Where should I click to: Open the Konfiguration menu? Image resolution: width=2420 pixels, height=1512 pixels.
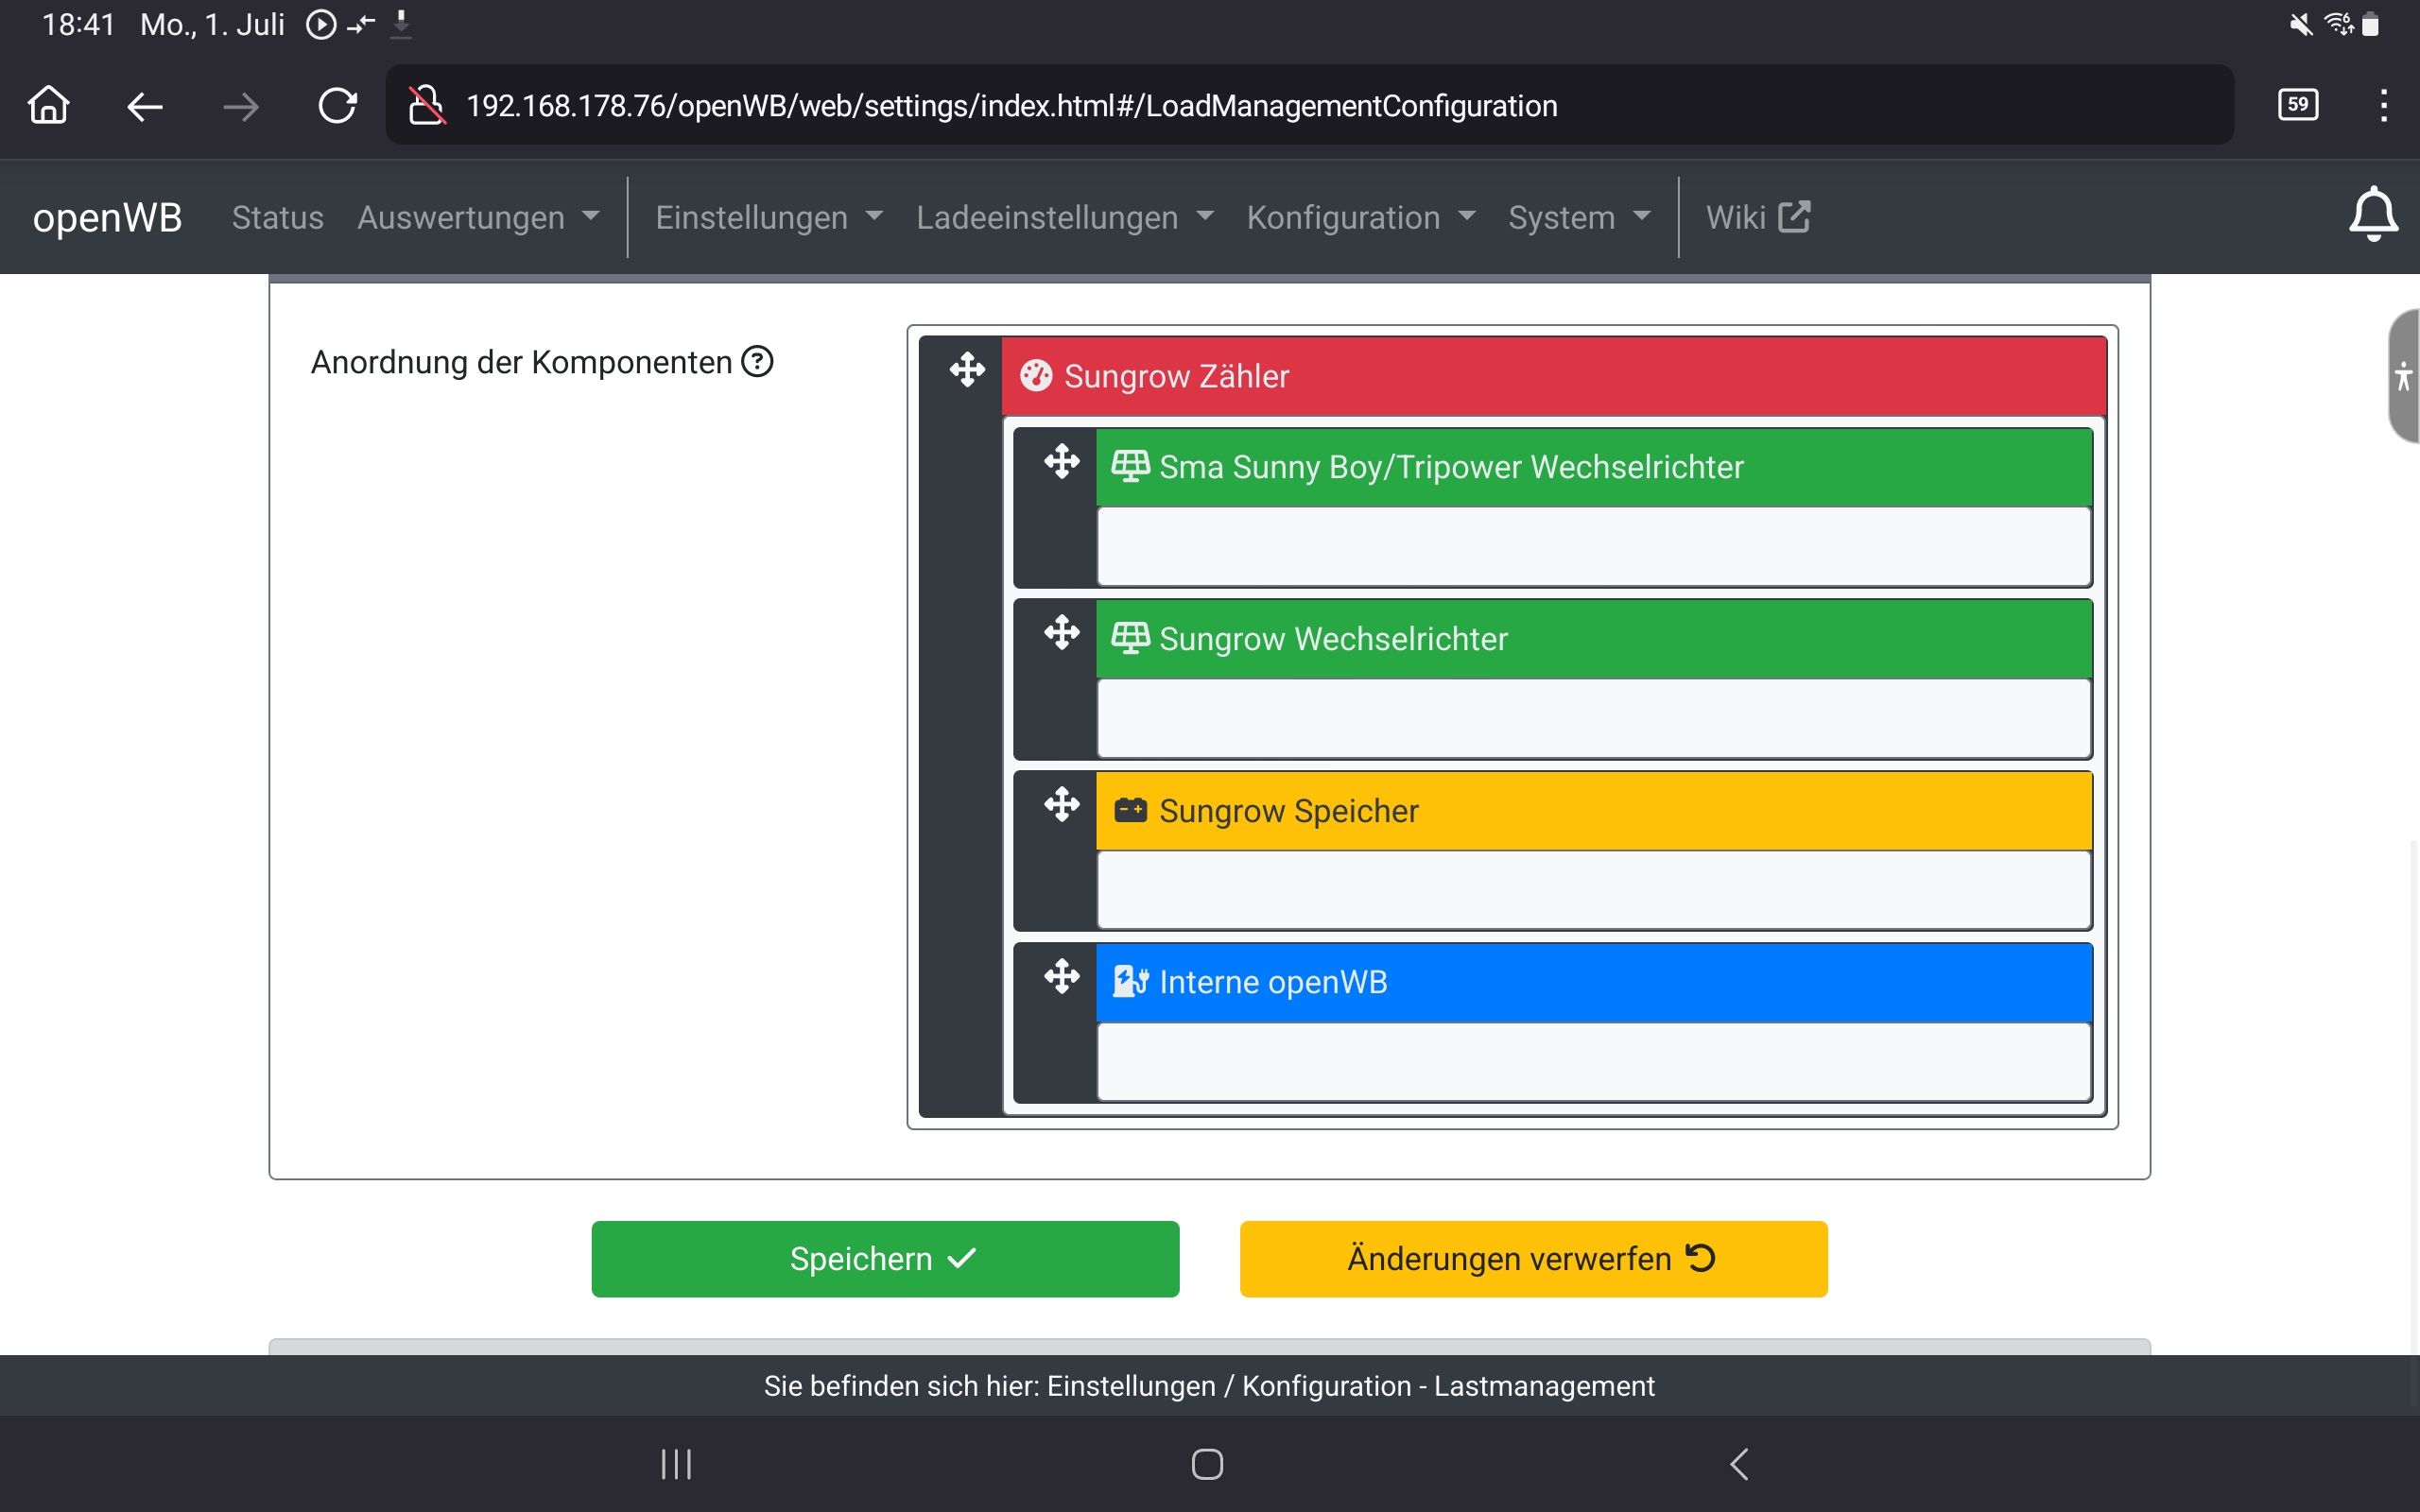coord(1360,217)
